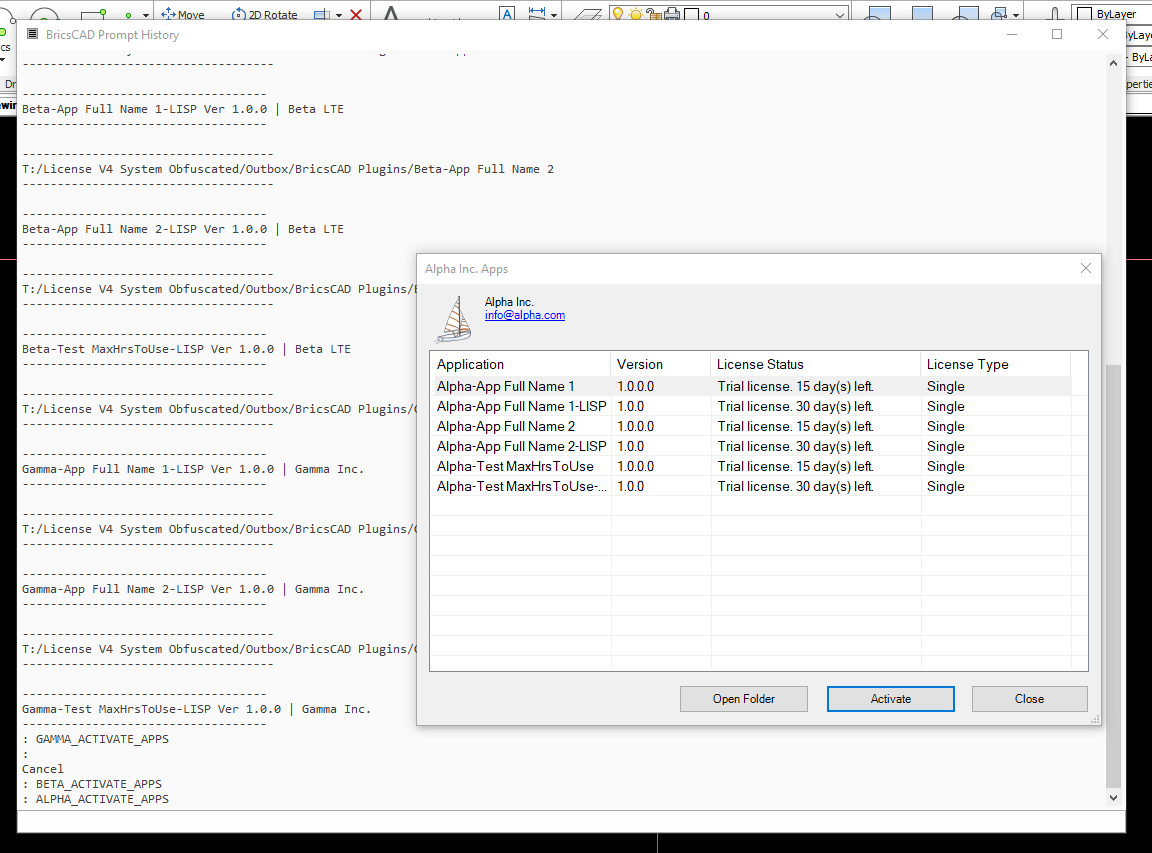This screenshot has height=853, width=1152.
Task: Click the ALPHA_ACTIVATE_APPS line in prompt history
Action: [102, 799]
